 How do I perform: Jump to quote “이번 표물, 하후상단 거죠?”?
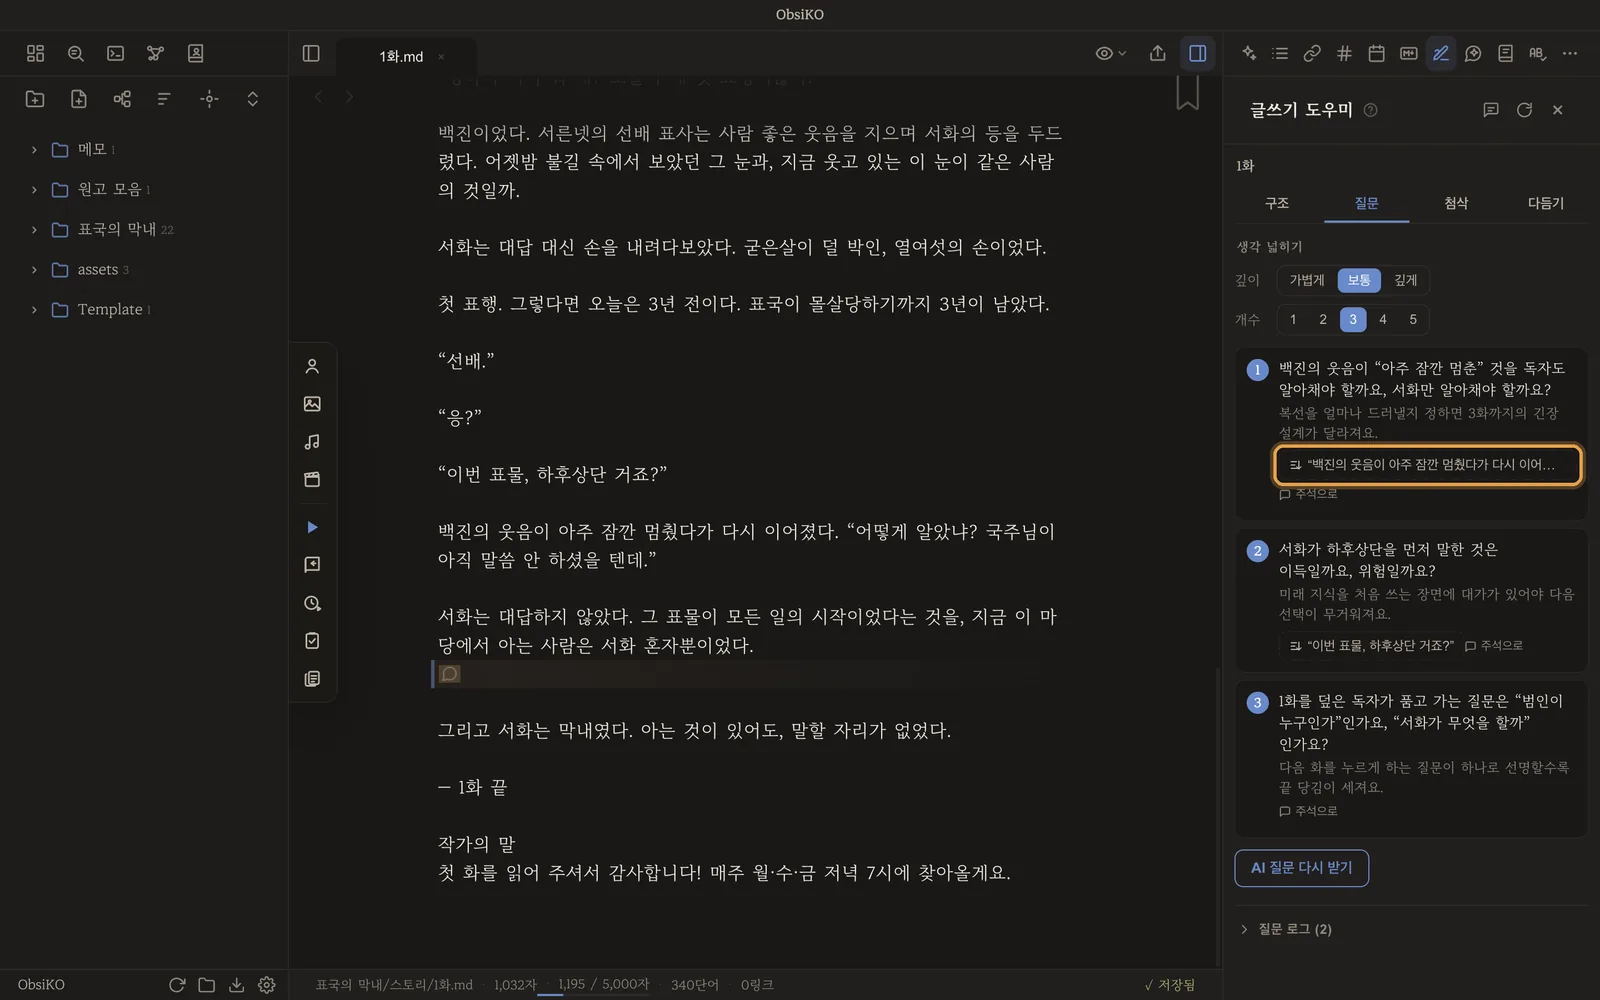pyautogui.click(x=1371, y=646)
